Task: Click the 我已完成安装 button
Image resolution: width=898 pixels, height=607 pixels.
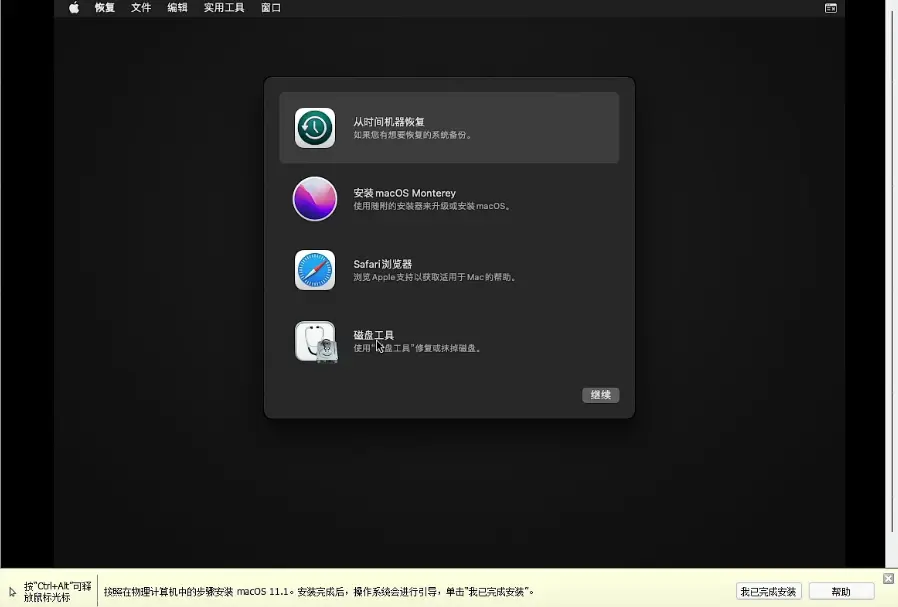Action: pyautogui.click(x=768, y=592)
